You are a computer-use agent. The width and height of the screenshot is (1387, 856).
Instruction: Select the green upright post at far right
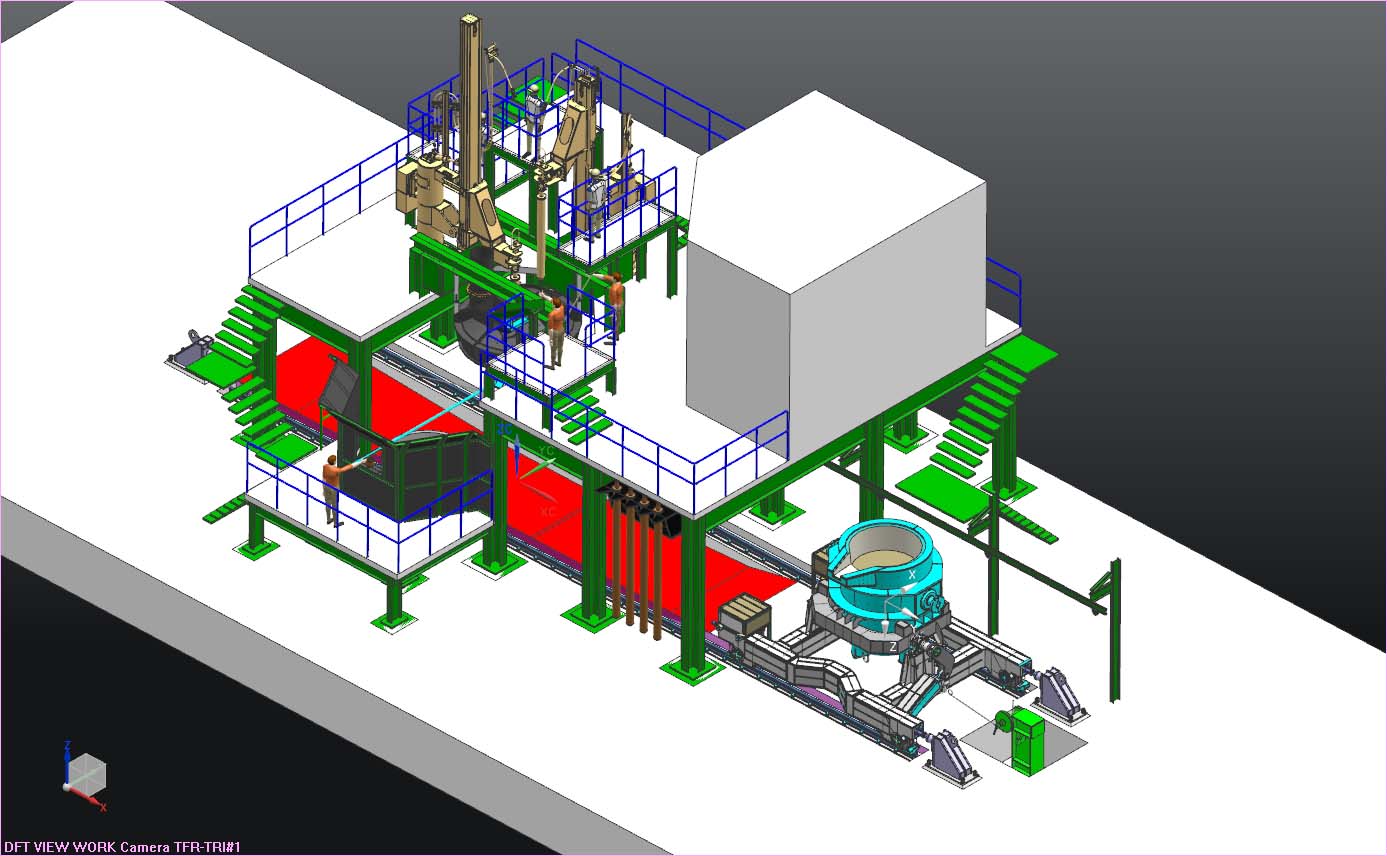[1114, 630]
